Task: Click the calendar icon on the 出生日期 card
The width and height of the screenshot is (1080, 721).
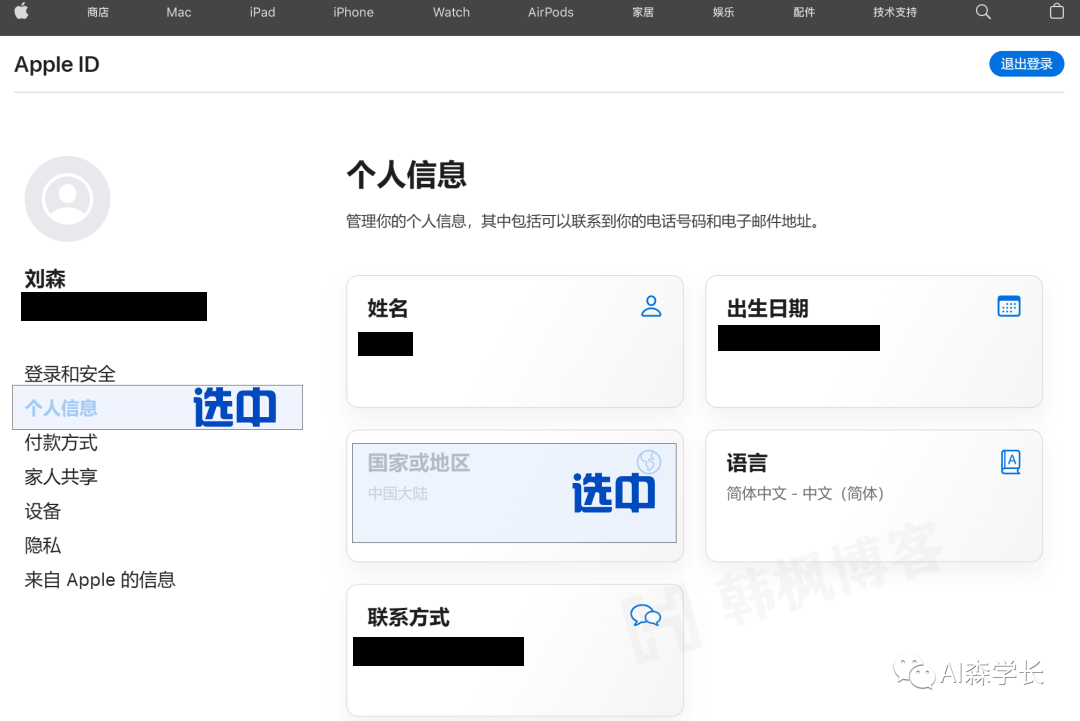Action: tap(1009, 306)
